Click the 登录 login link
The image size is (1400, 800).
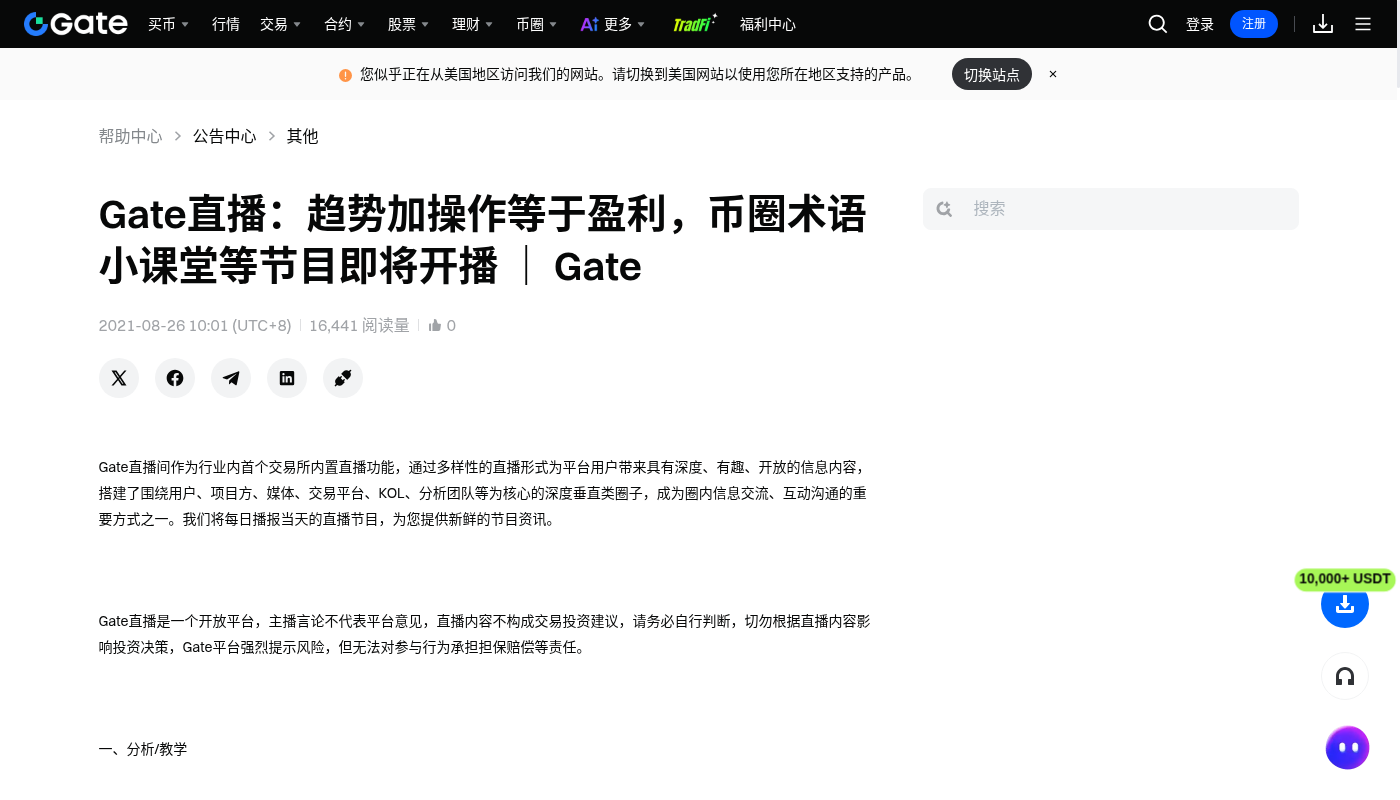tap(1200, 24)
